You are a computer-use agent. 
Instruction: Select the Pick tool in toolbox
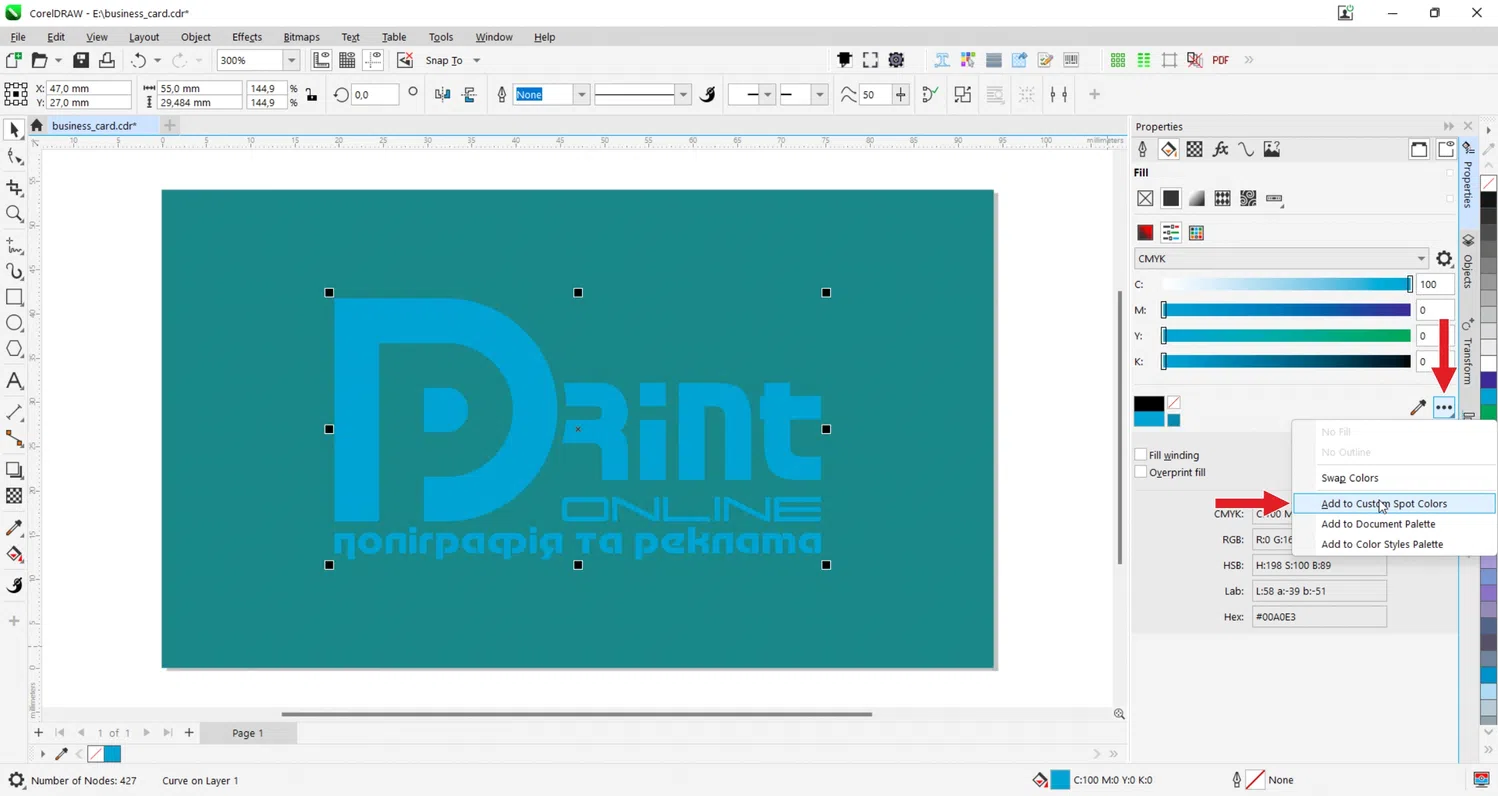pos(14,130)
